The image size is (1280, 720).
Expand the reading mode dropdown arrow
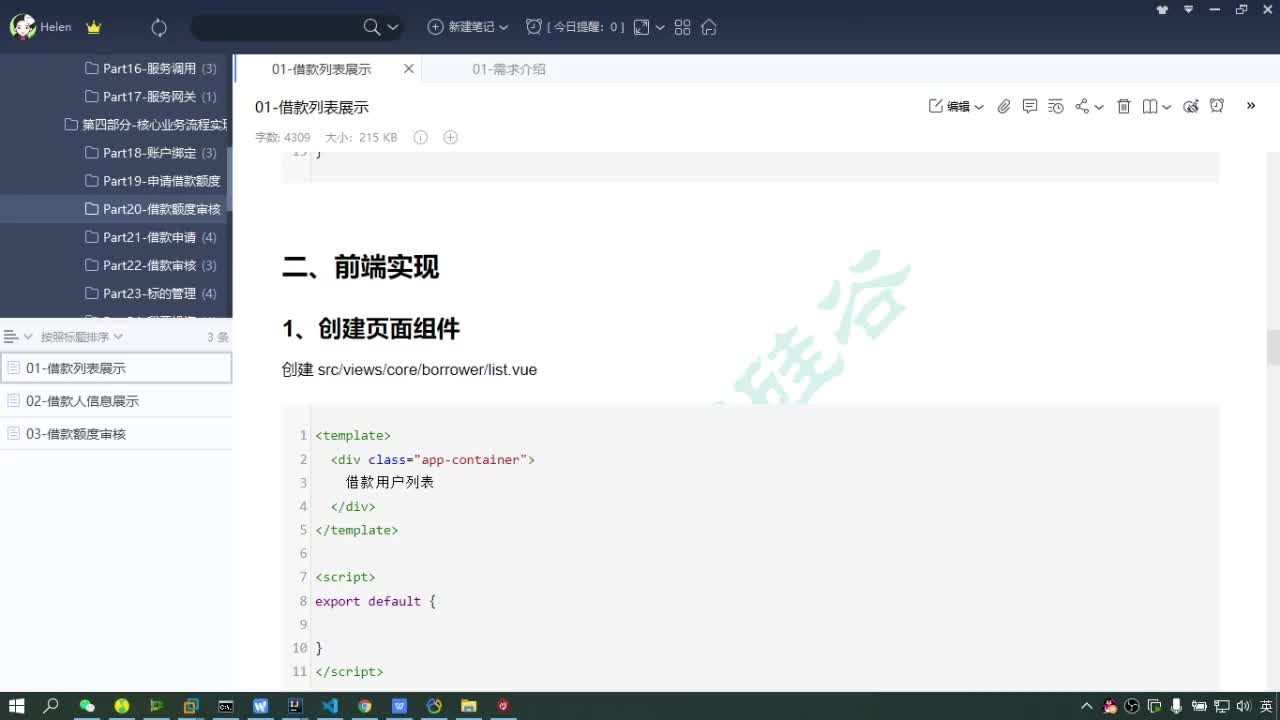tap(1166, 107)
